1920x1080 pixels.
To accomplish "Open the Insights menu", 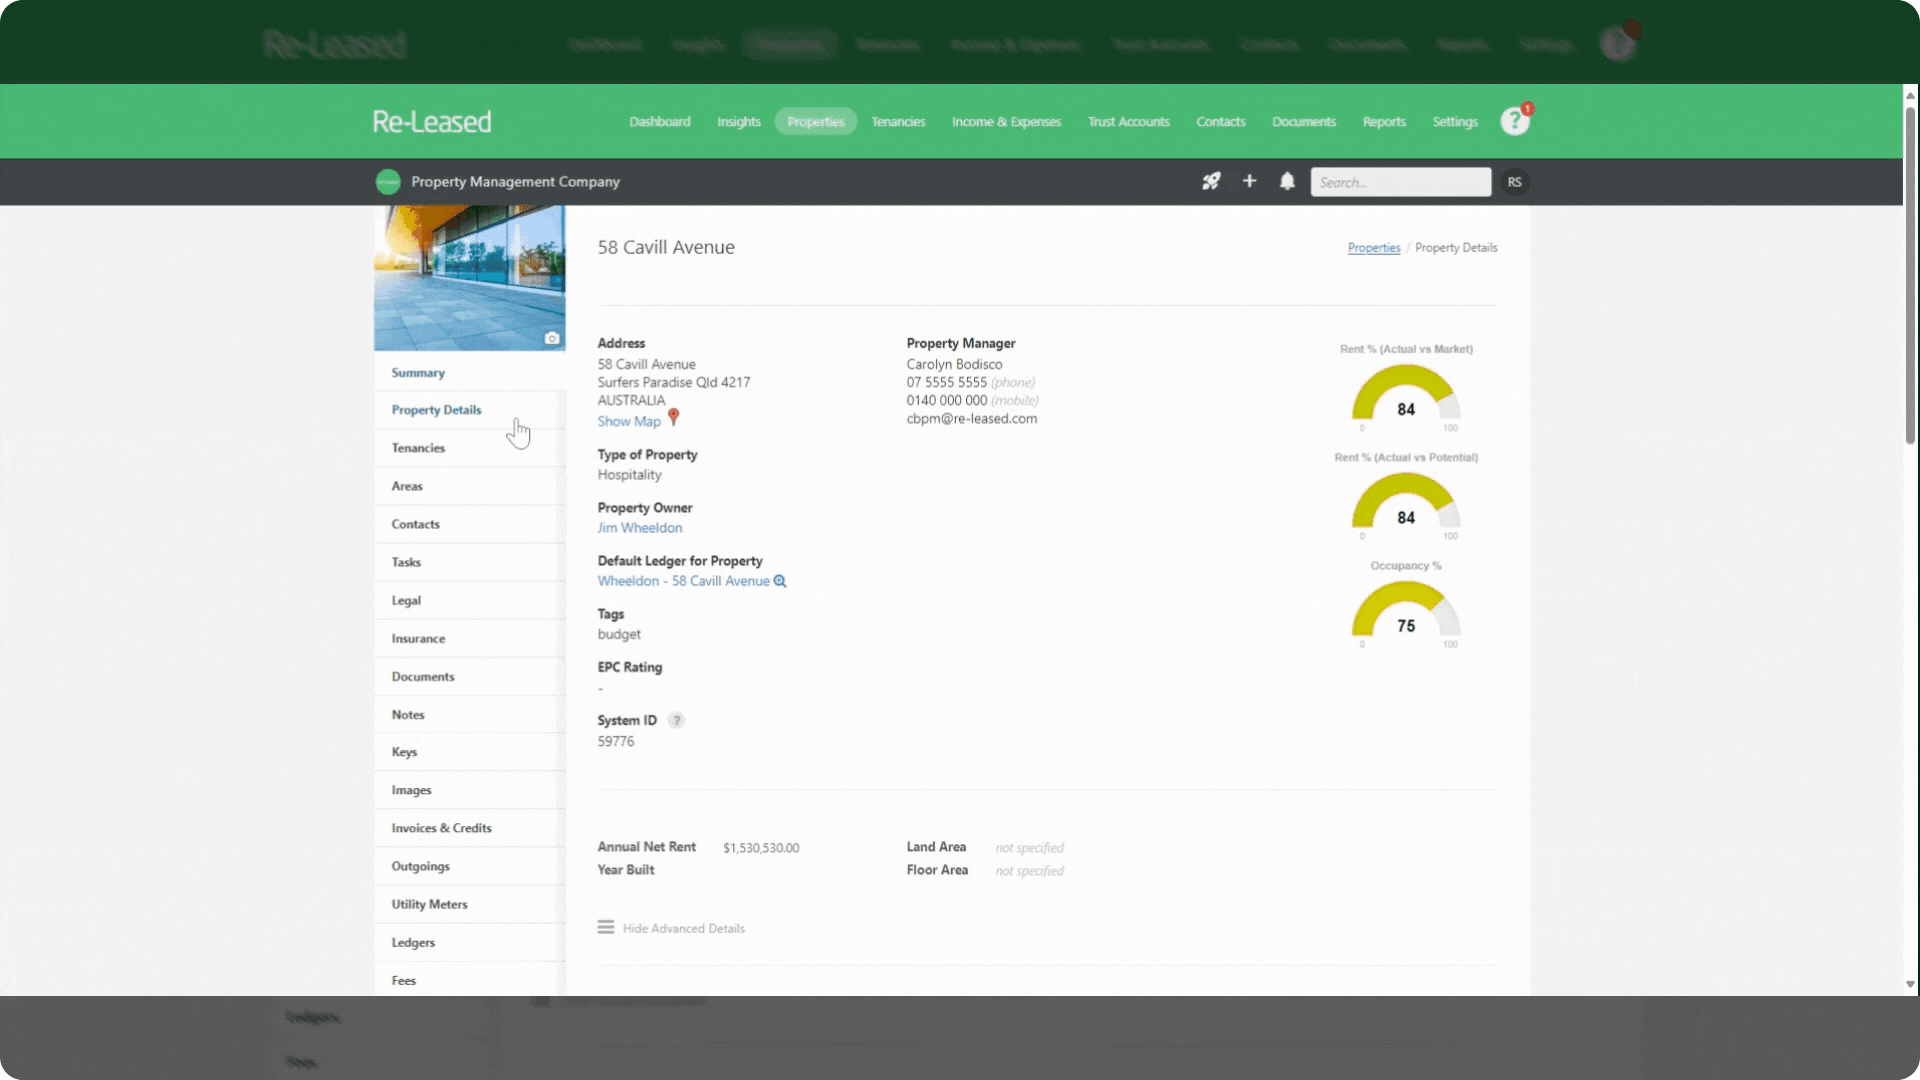I will (739, 121).
